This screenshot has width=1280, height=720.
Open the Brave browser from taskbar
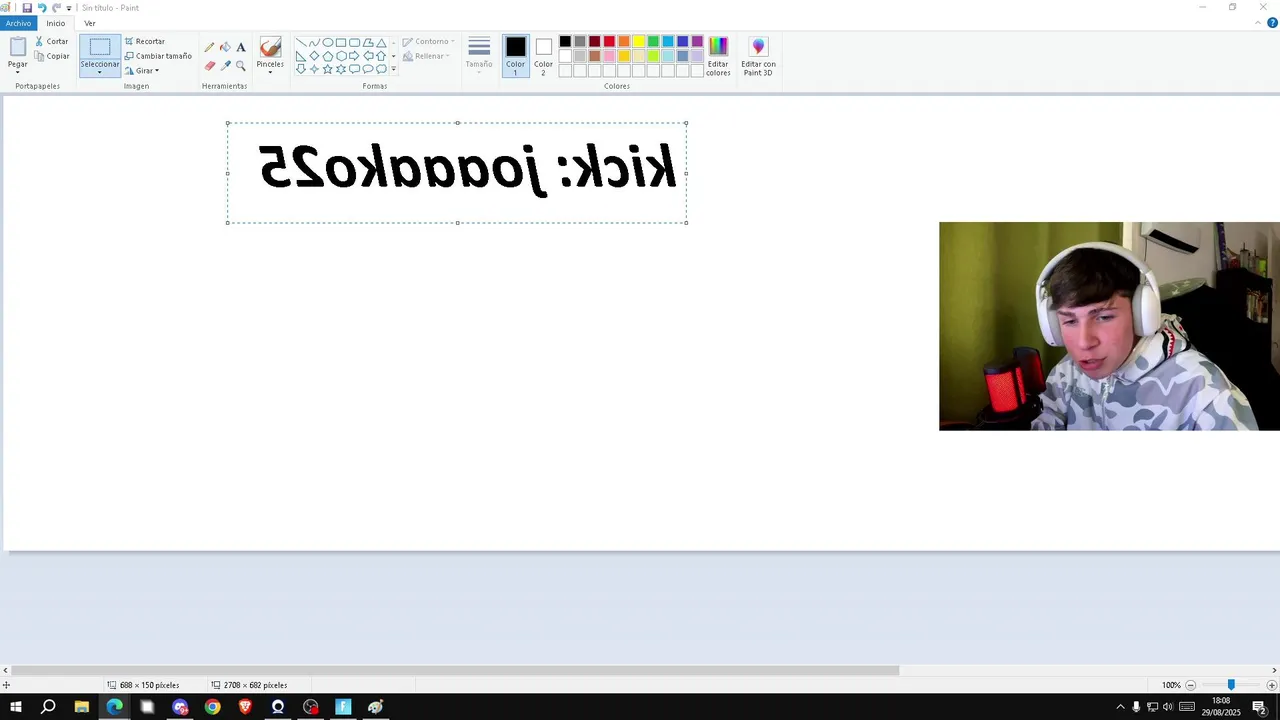[245, 707]
